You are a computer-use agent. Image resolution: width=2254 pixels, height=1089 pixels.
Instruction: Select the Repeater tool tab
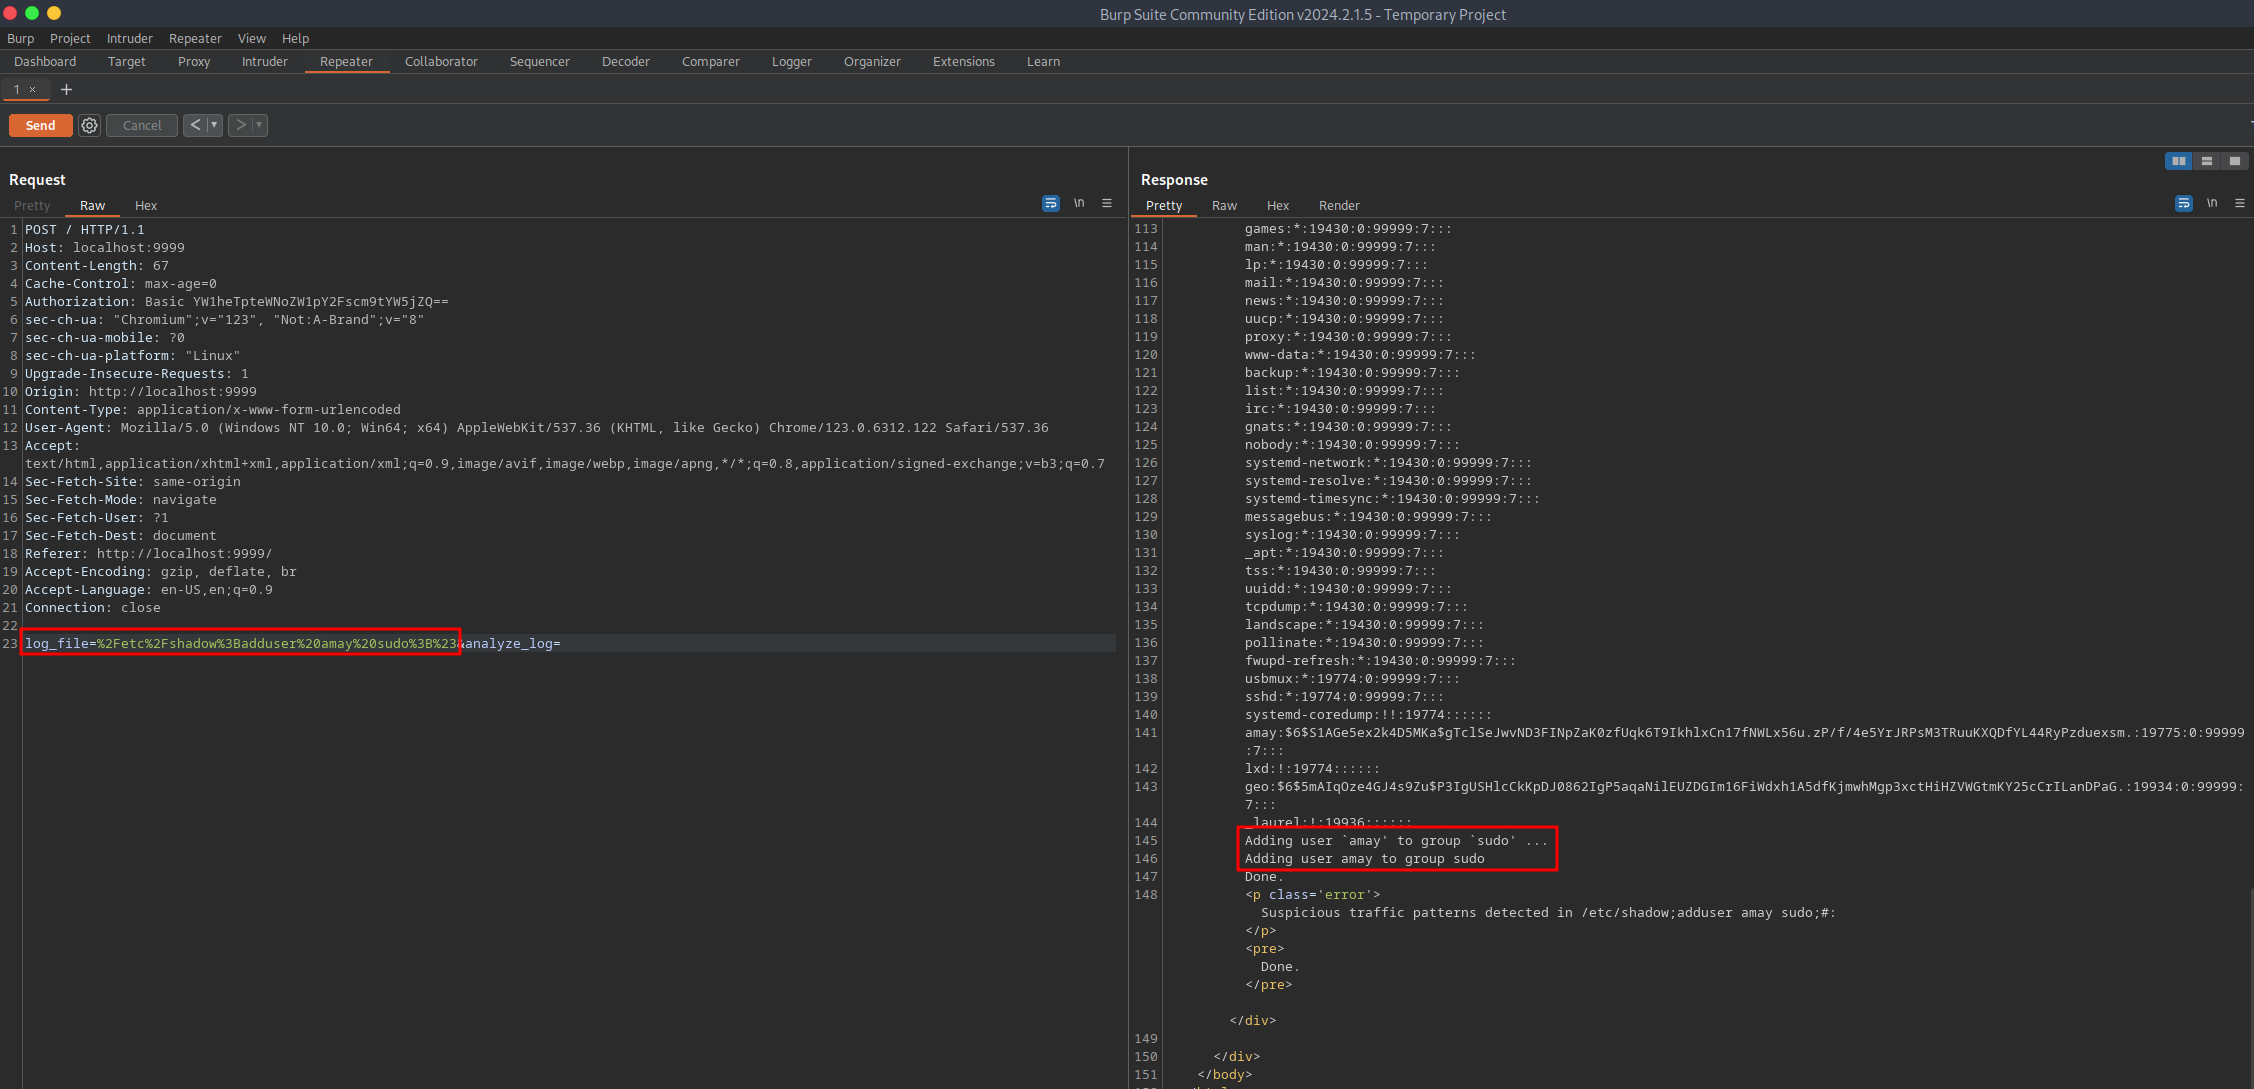346,61
